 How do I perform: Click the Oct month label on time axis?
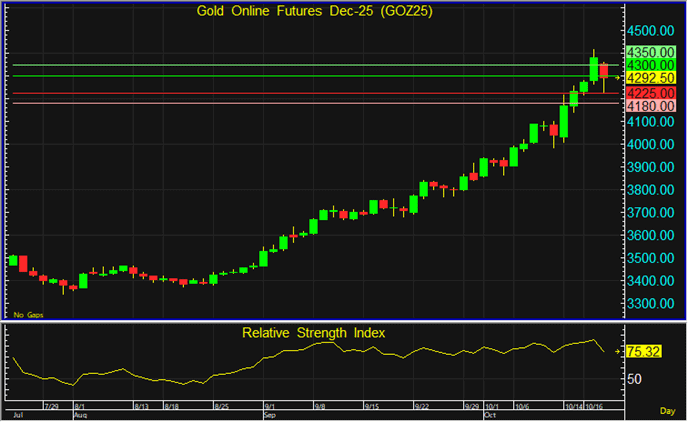coord(489,413)
